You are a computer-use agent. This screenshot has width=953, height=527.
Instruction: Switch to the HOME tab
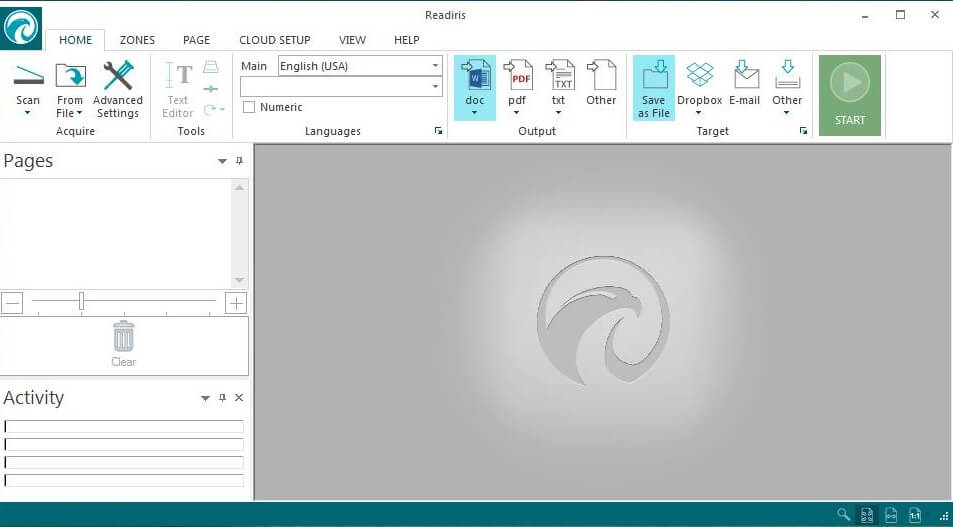75,40
